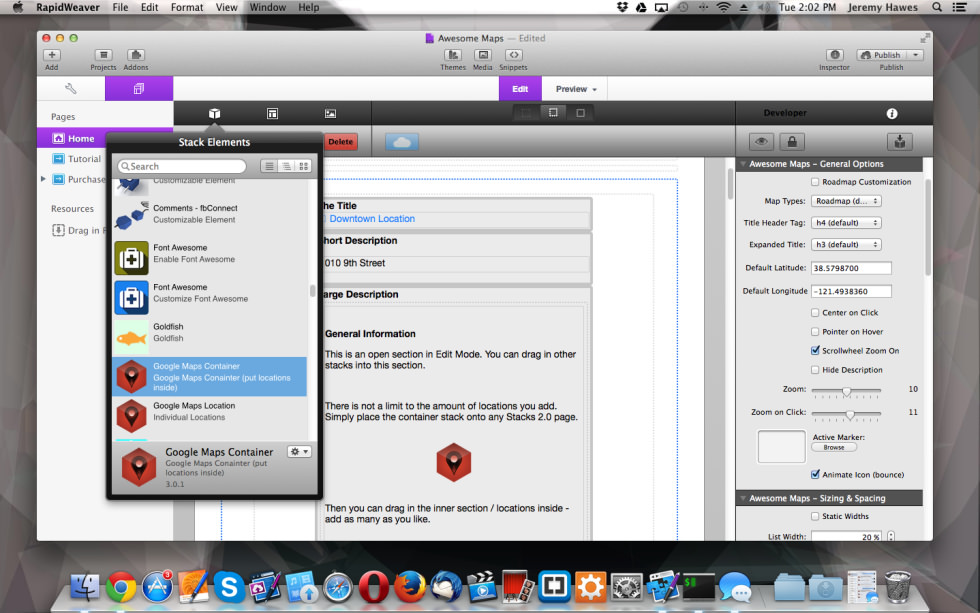Viewport: 980px width, 613px height.
Task: Click the download-to-box button in stack settings
Action: point(899,142)
